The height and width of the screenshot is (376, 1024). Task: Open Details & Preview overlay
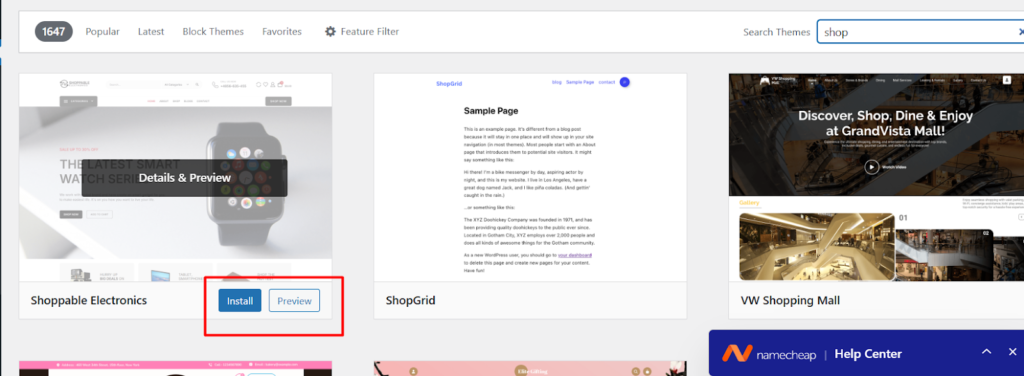(184, 178)
